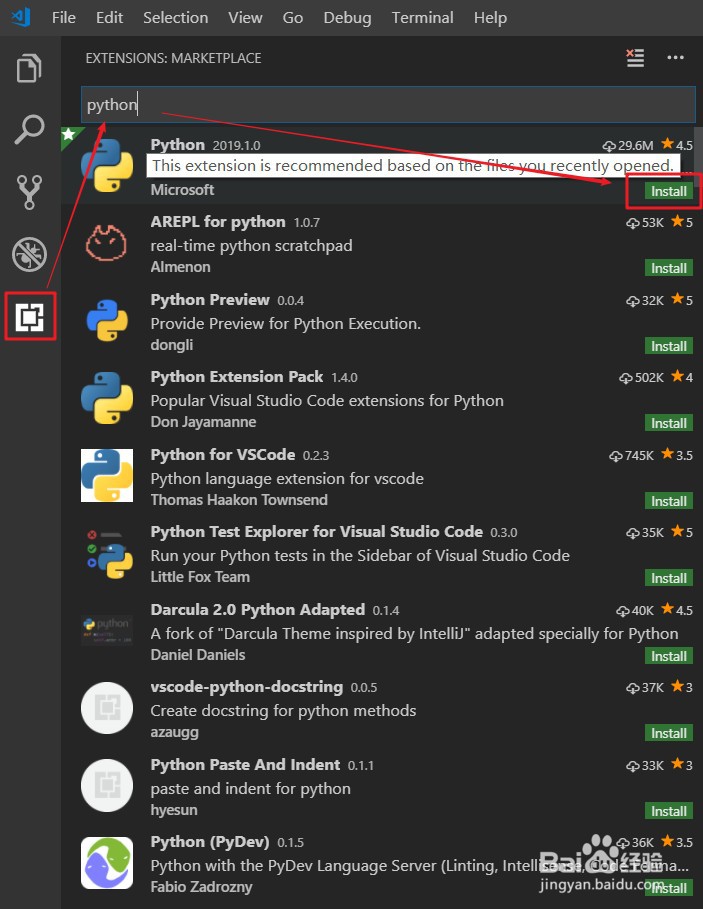703x909 pixels.
Task: Install Python Paste And Indent
Action: tap(669, 811)
